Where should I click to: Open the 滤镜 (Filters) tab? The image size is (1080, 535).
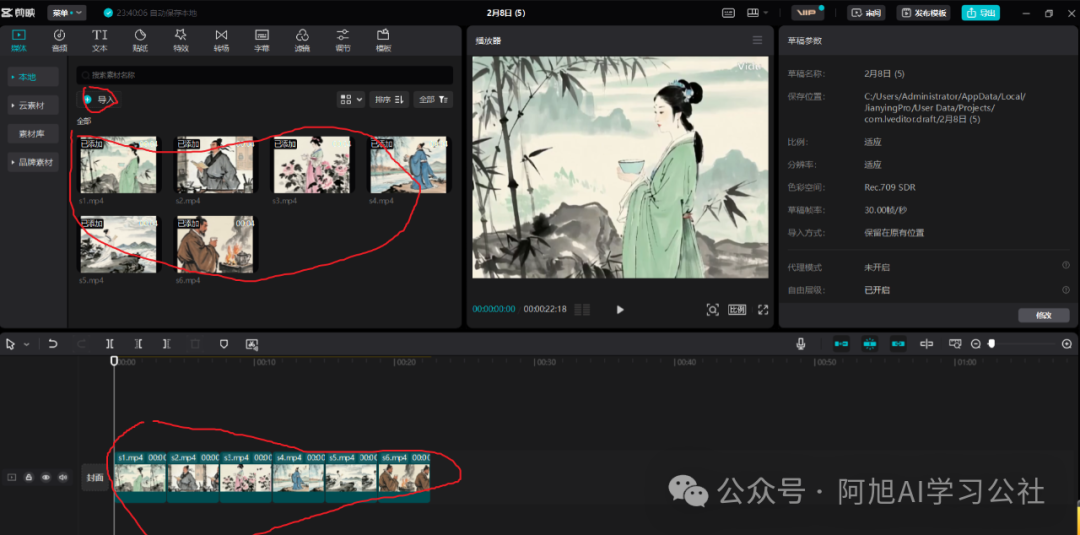302,40
